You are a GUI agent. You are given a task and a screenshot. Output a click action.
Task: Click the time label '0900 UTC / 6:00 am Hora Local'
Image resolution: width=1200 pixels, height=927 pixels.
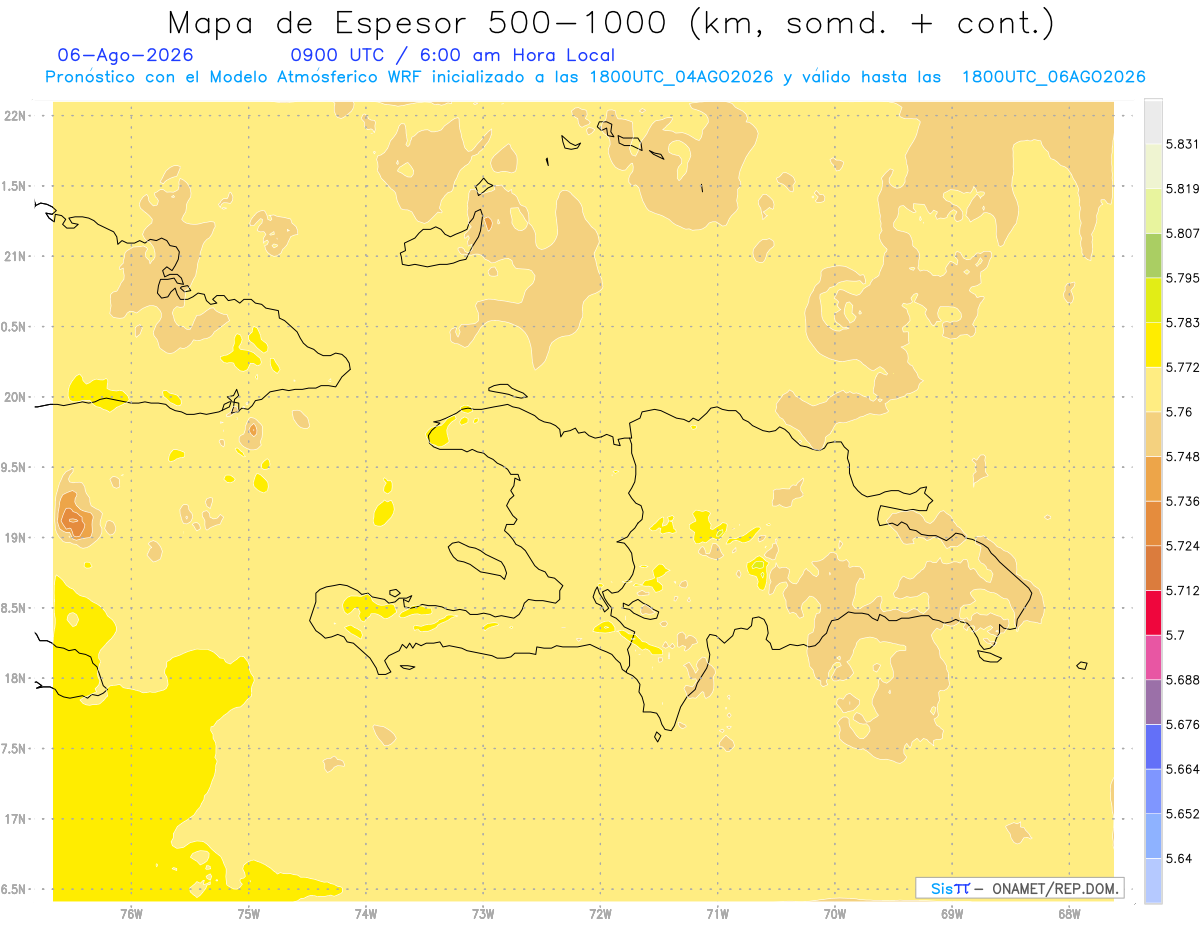(x=452, y=55)
